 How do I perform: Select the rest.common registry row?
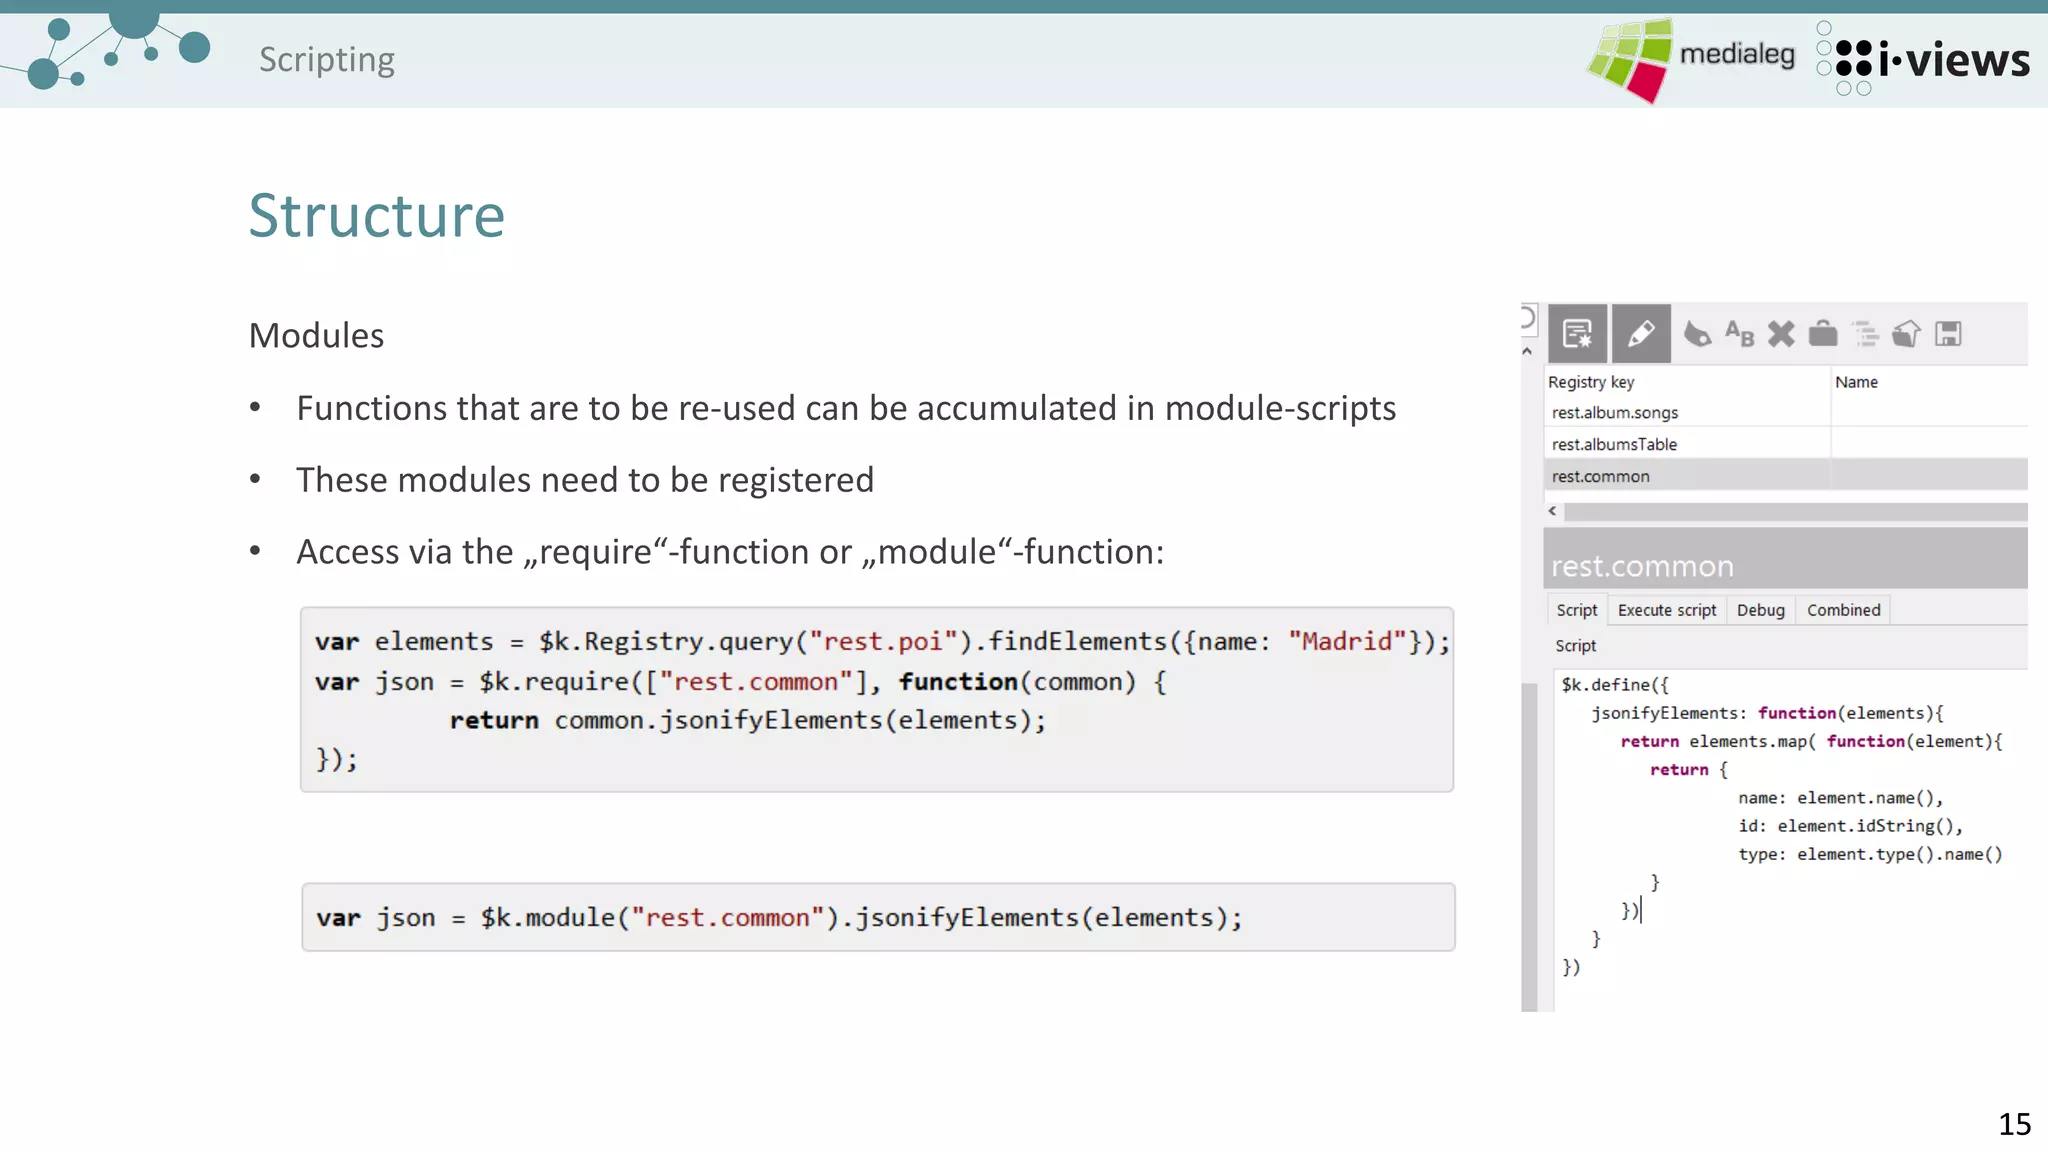1786,476
